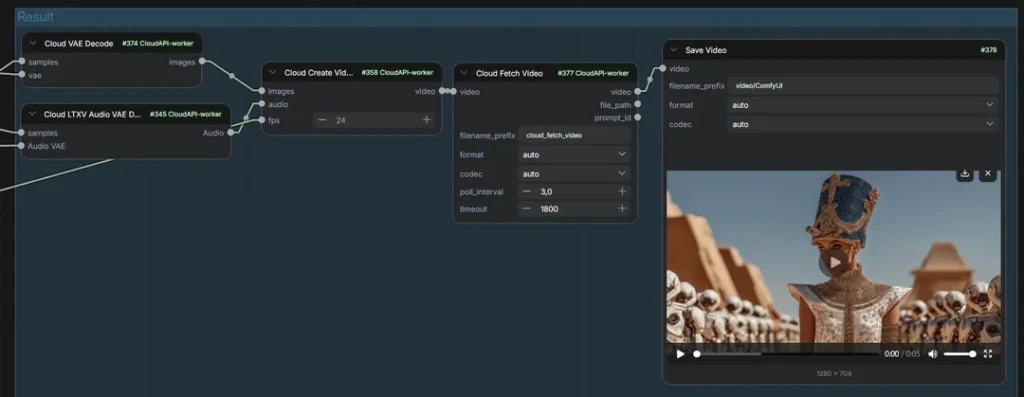Close the video preview
Image resolution: width=1024 pixels, height=397 pixels.
(x=987, y=174)
